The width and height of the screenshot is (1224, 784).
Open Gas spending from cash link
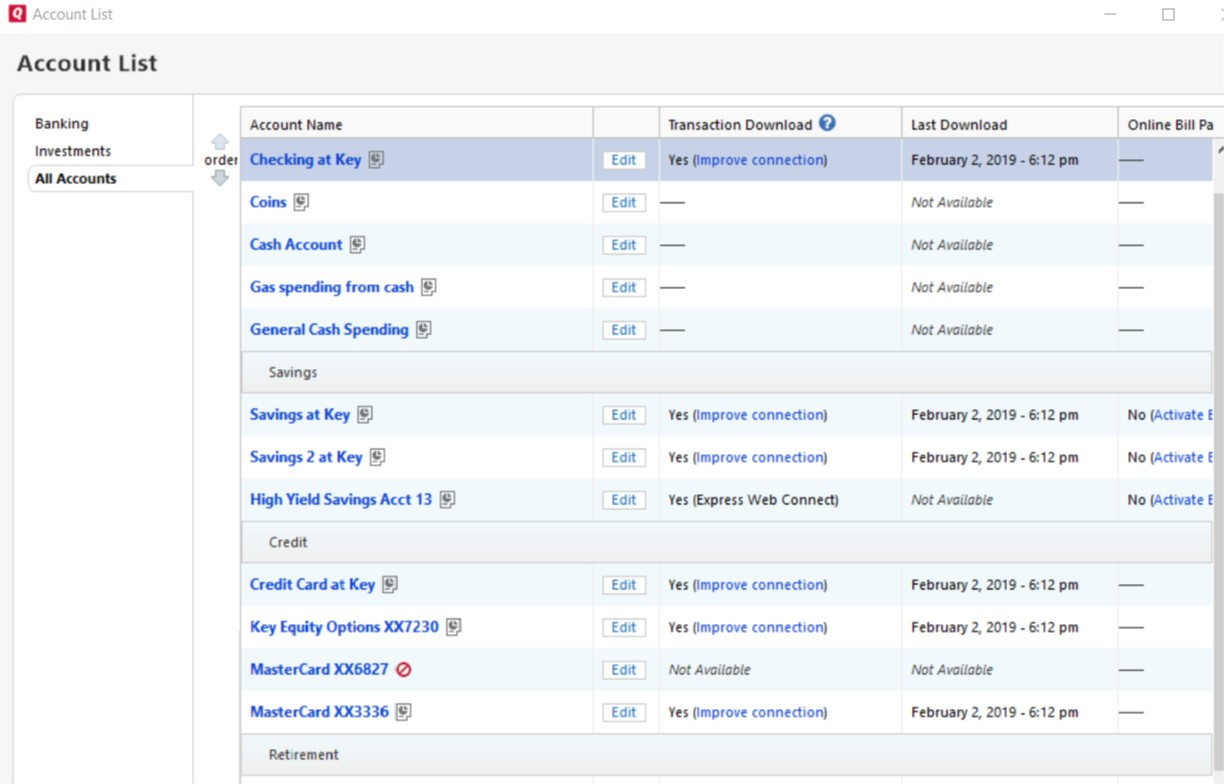click(332, 287)
